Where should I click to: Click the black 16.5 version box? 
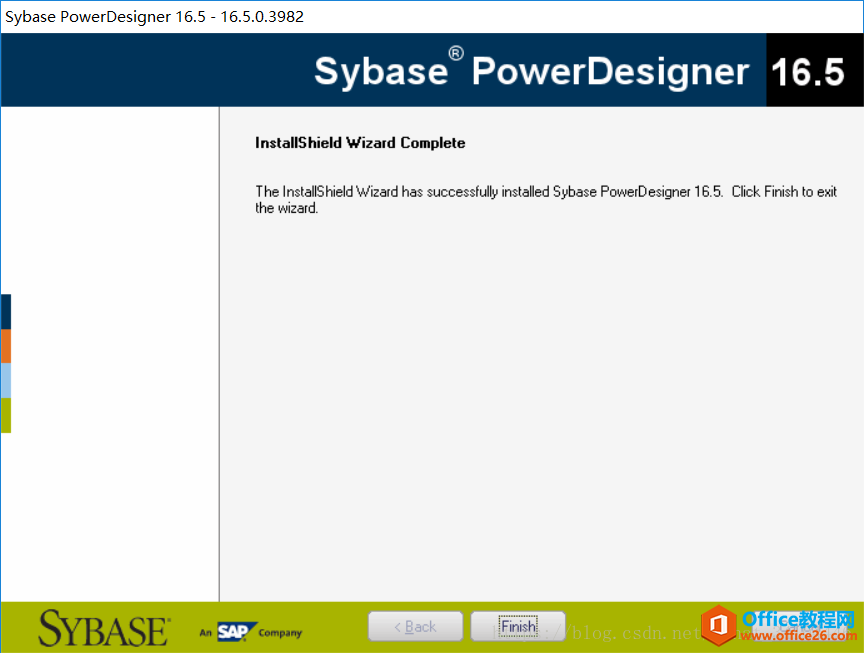click(x=808, y=71)
